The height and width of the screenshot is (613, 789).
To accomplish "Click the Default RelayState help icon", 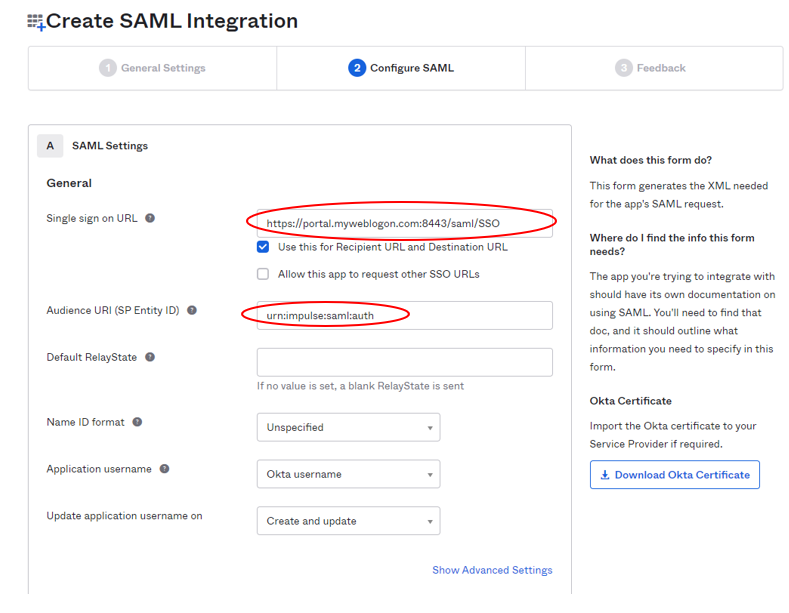I will 150,357.
